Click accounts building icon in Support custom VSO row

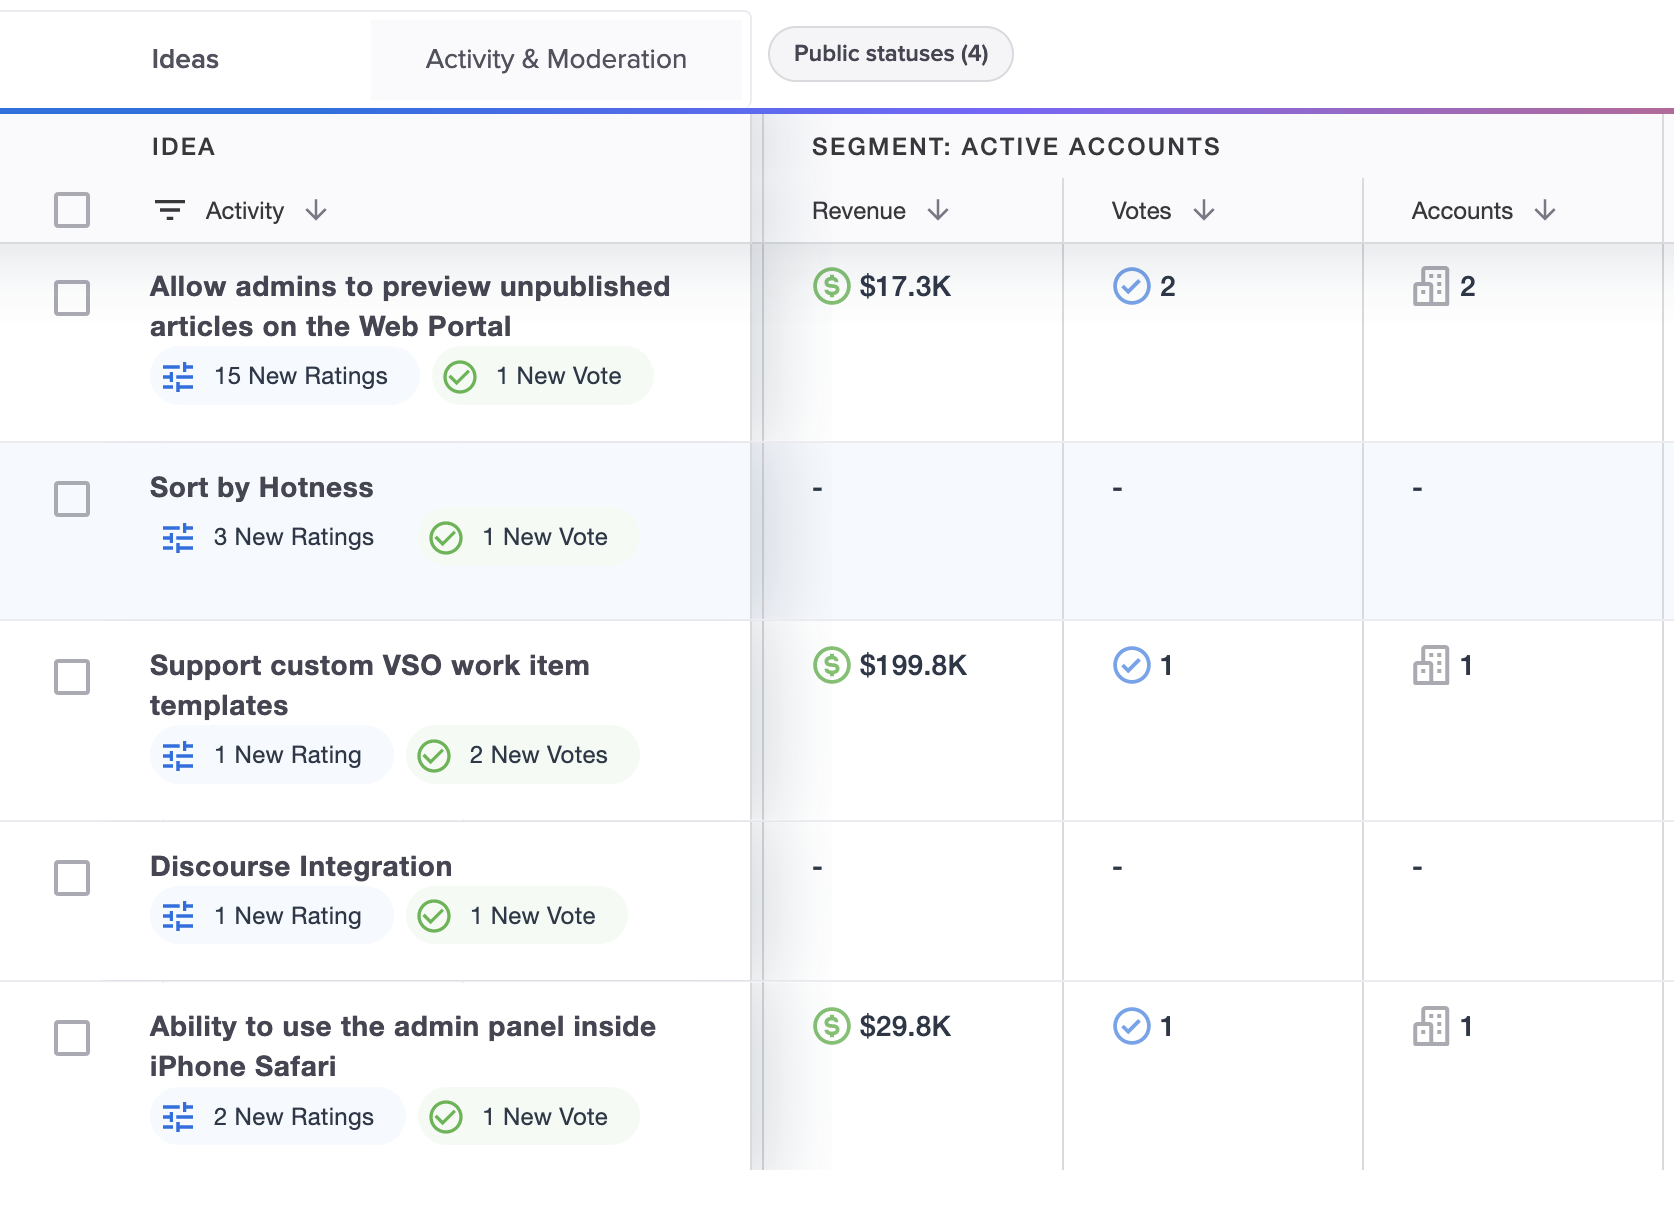(1431, 665)
